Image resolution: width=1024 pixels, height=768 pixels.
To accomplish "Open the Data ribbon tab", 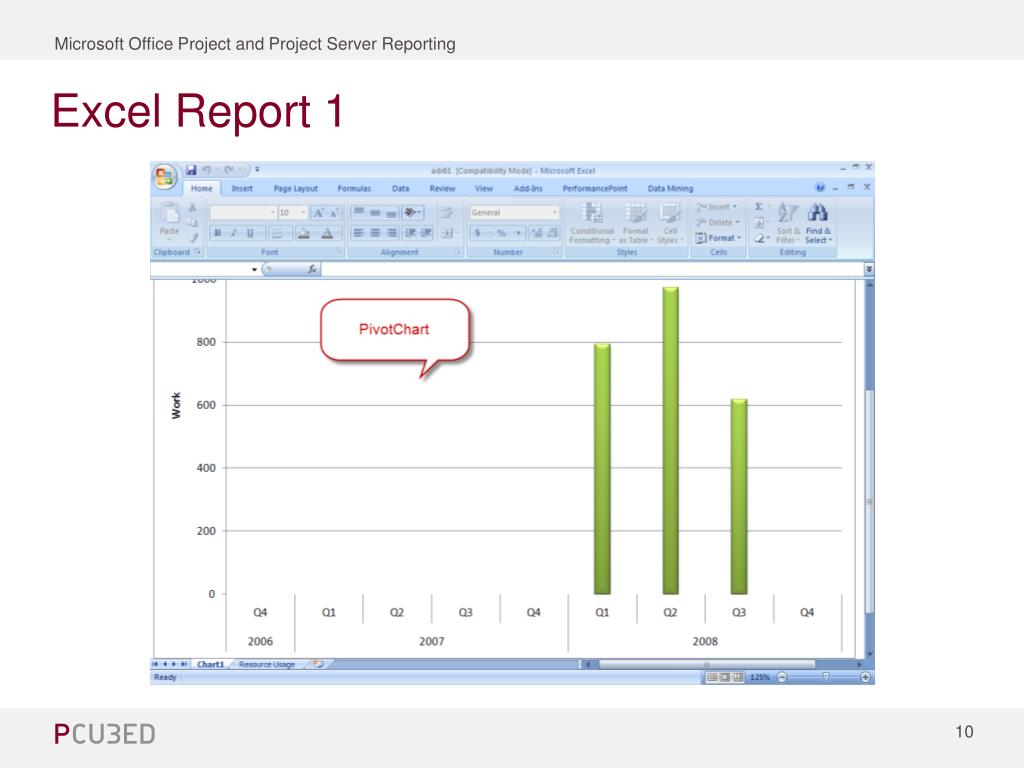I will 400,189.
